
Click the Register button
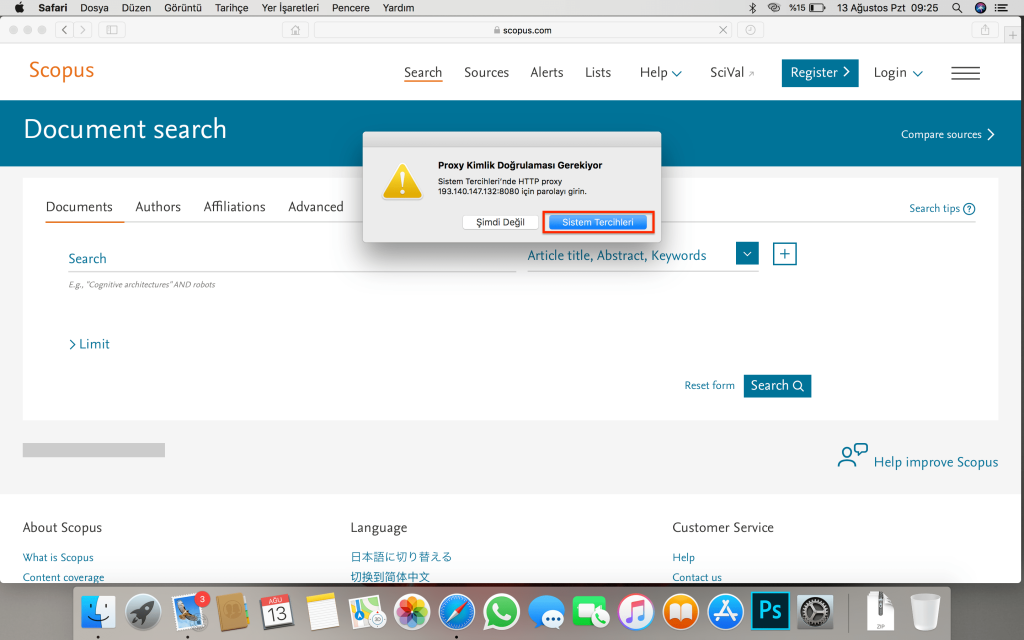pos(819,73)
